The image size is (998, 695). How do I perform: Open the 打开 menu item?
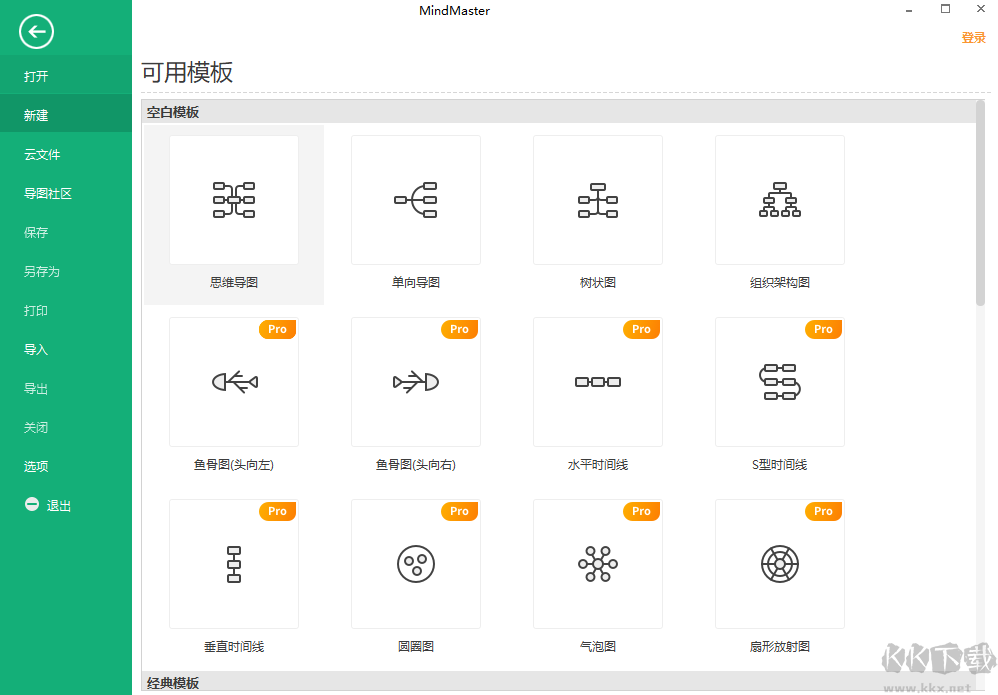pos(35,75)
